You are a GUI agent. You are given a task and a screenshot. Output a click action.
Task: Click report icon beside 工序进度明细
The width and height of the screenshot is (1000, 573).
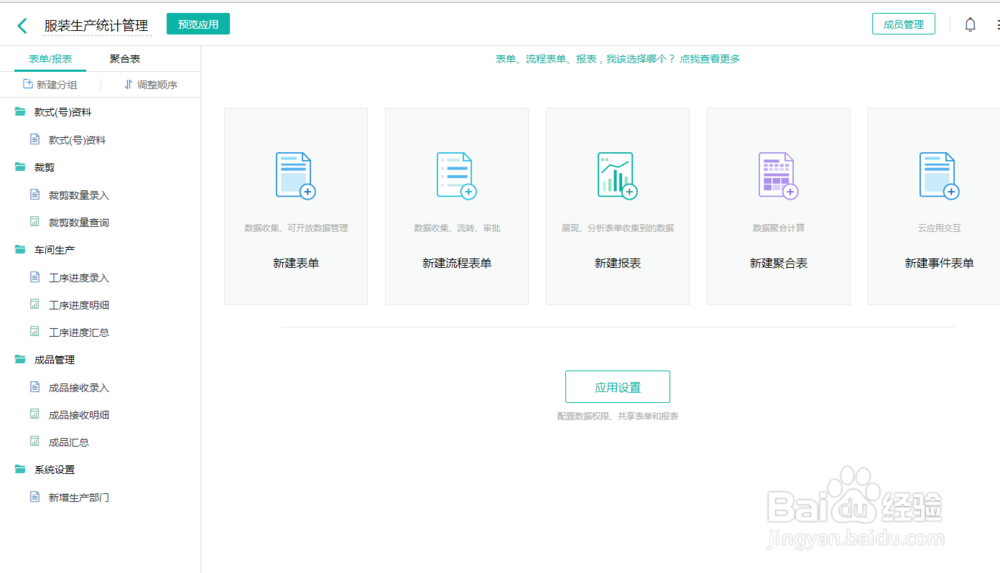click(x=35, y=304)
